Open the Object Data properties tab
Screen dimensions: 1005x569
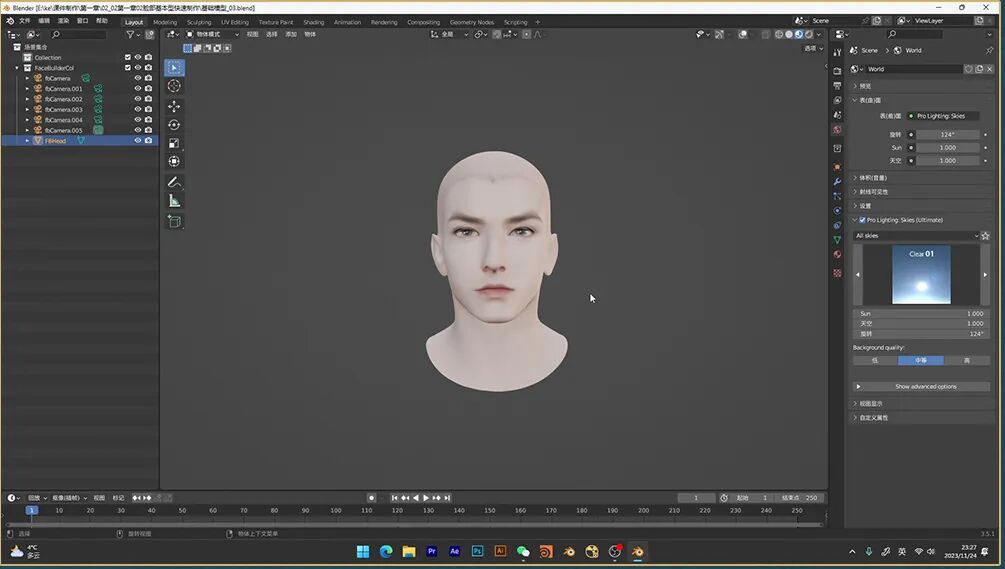(837, 240)
